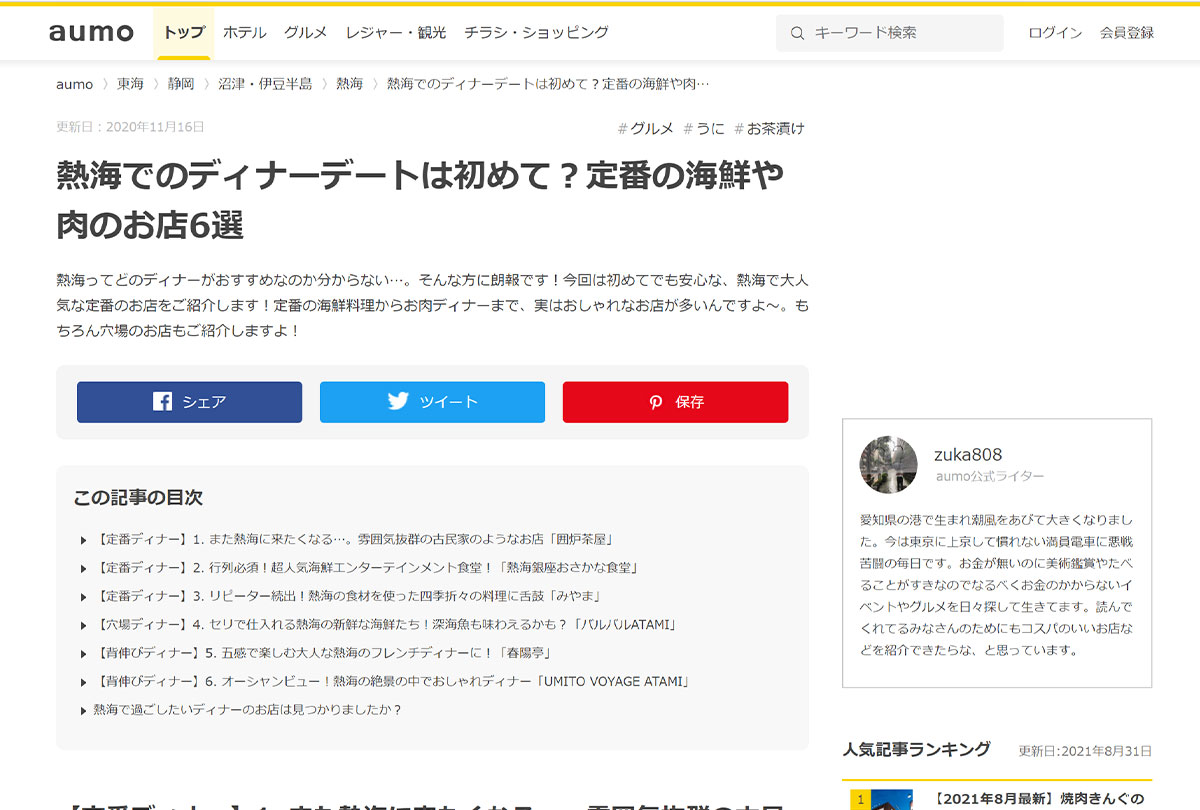This screenshot has width=1200, height=810.
Task: Click the aumo公式ライター label
Action: coord(990,477)
